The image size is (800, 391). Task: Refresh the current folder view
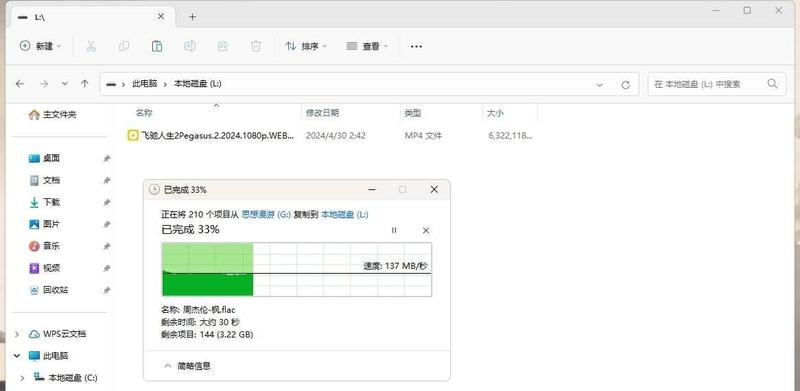coord(626,85)
